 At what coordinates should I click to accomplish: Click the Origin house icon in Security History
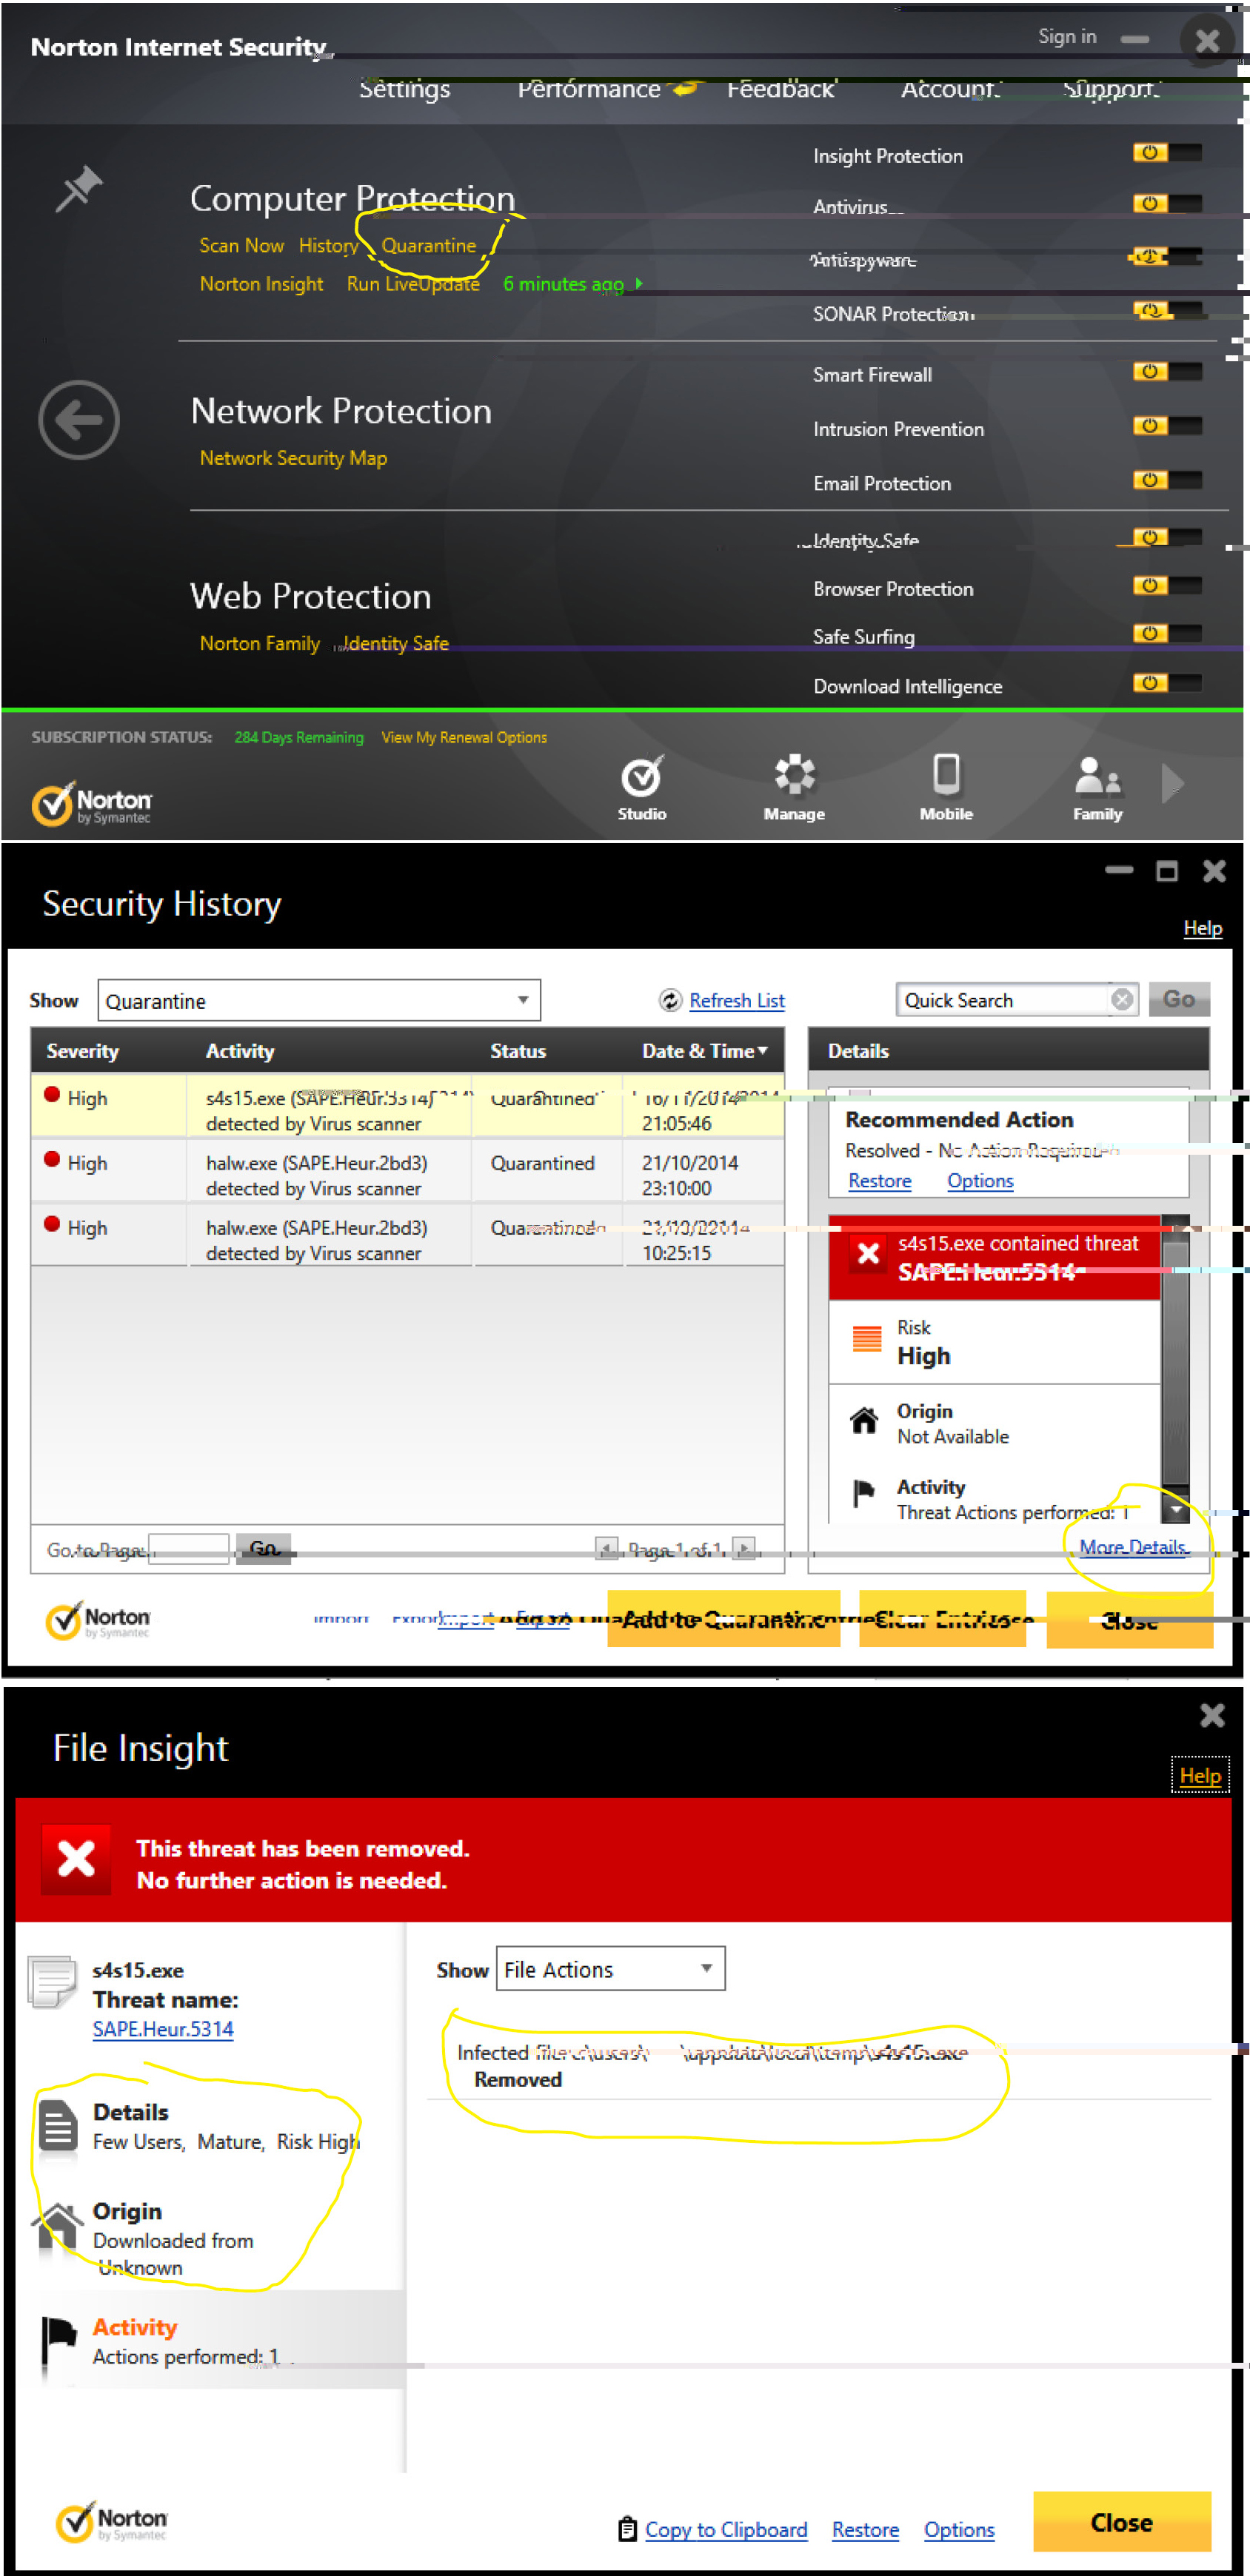(864, 1420)
